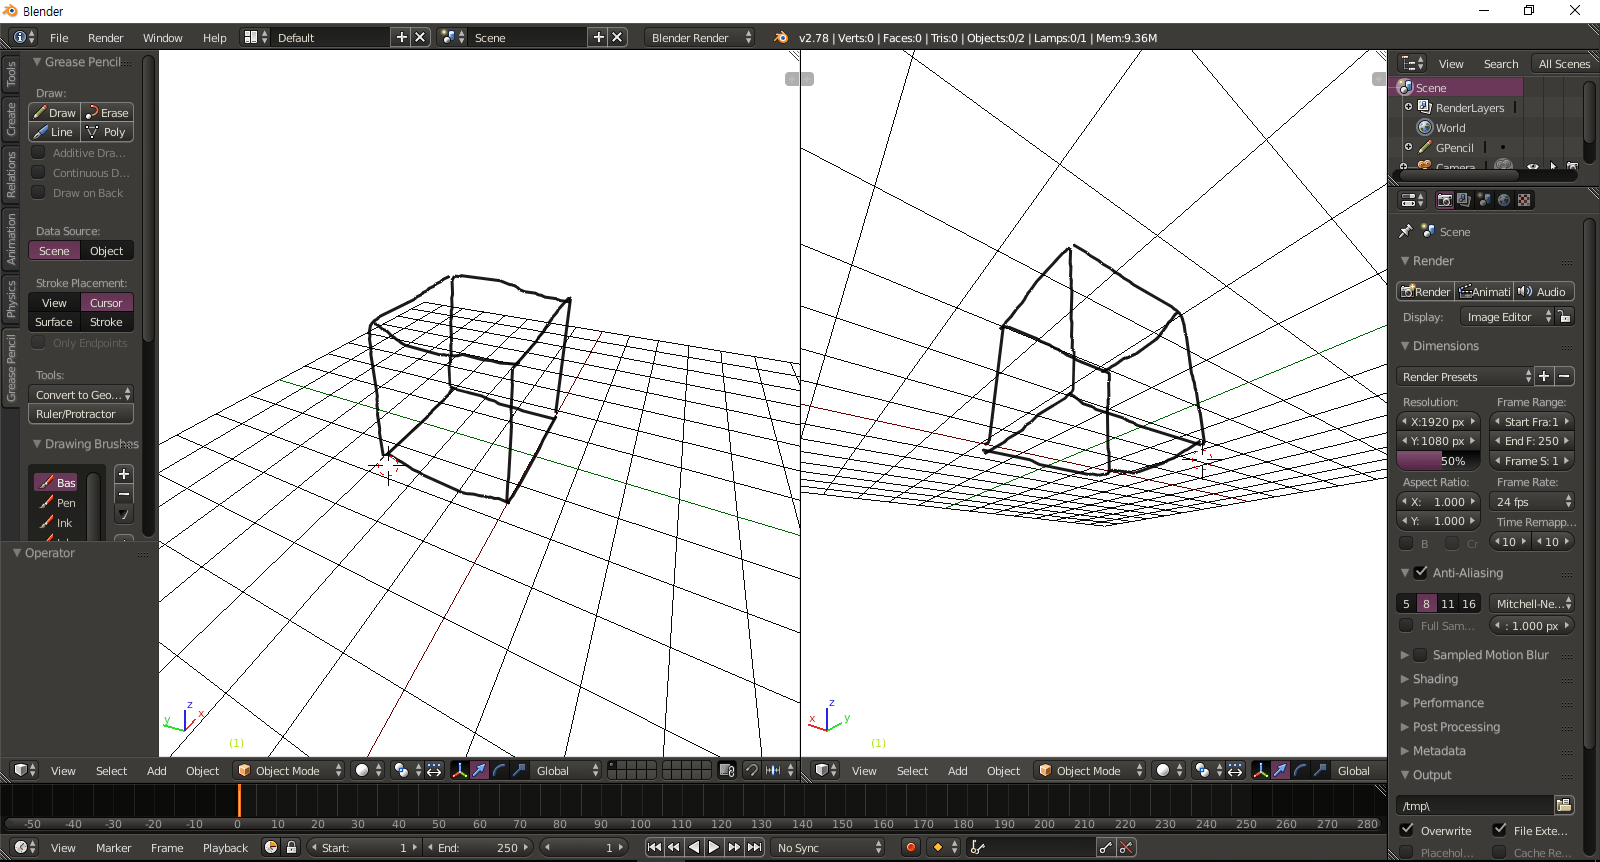Click the insert keyframes icon in timeline
Viewport: 1600px width, 862px height.
click(x=1105, y=847)
